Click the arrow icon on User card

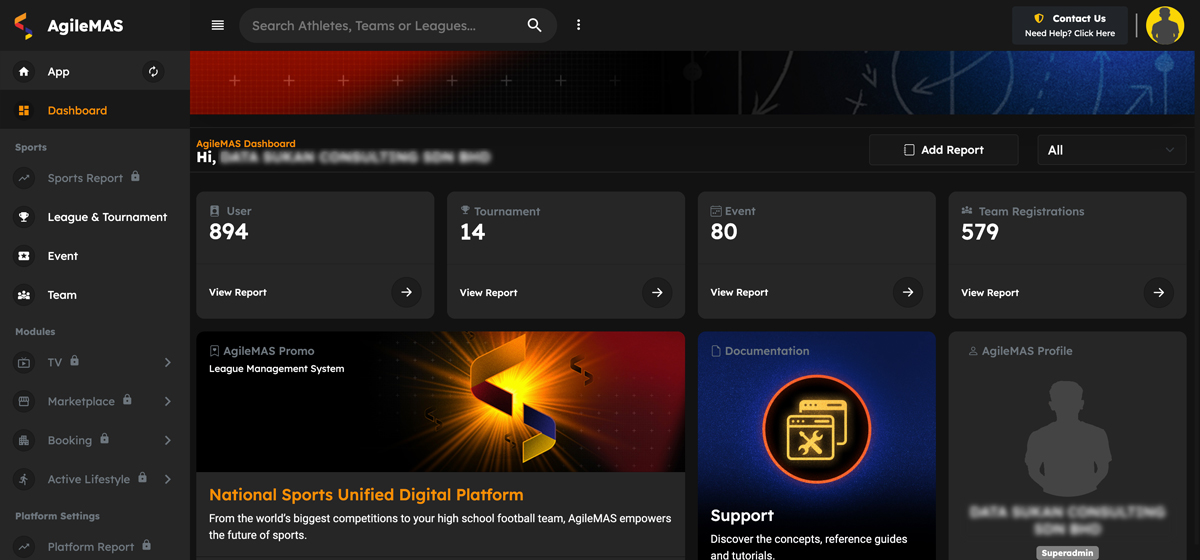point(406,293)
